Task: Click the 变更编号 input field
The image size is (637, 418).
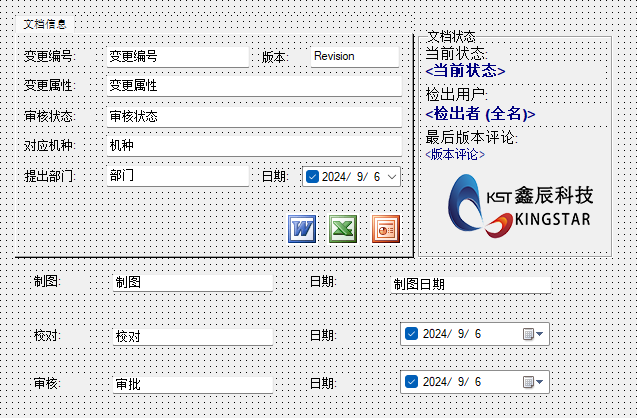Action: point(176,57)
